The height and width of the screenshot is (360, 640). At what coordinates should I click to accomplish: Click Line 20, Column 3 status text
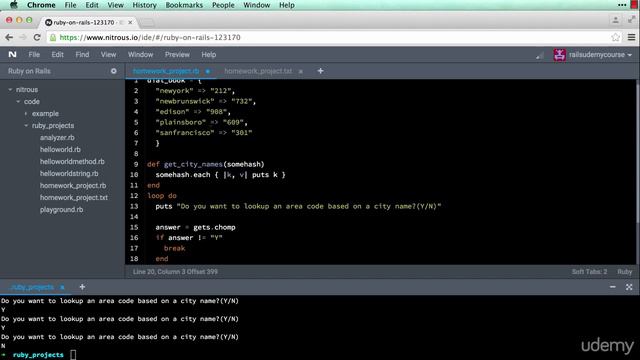pos(175,271)
